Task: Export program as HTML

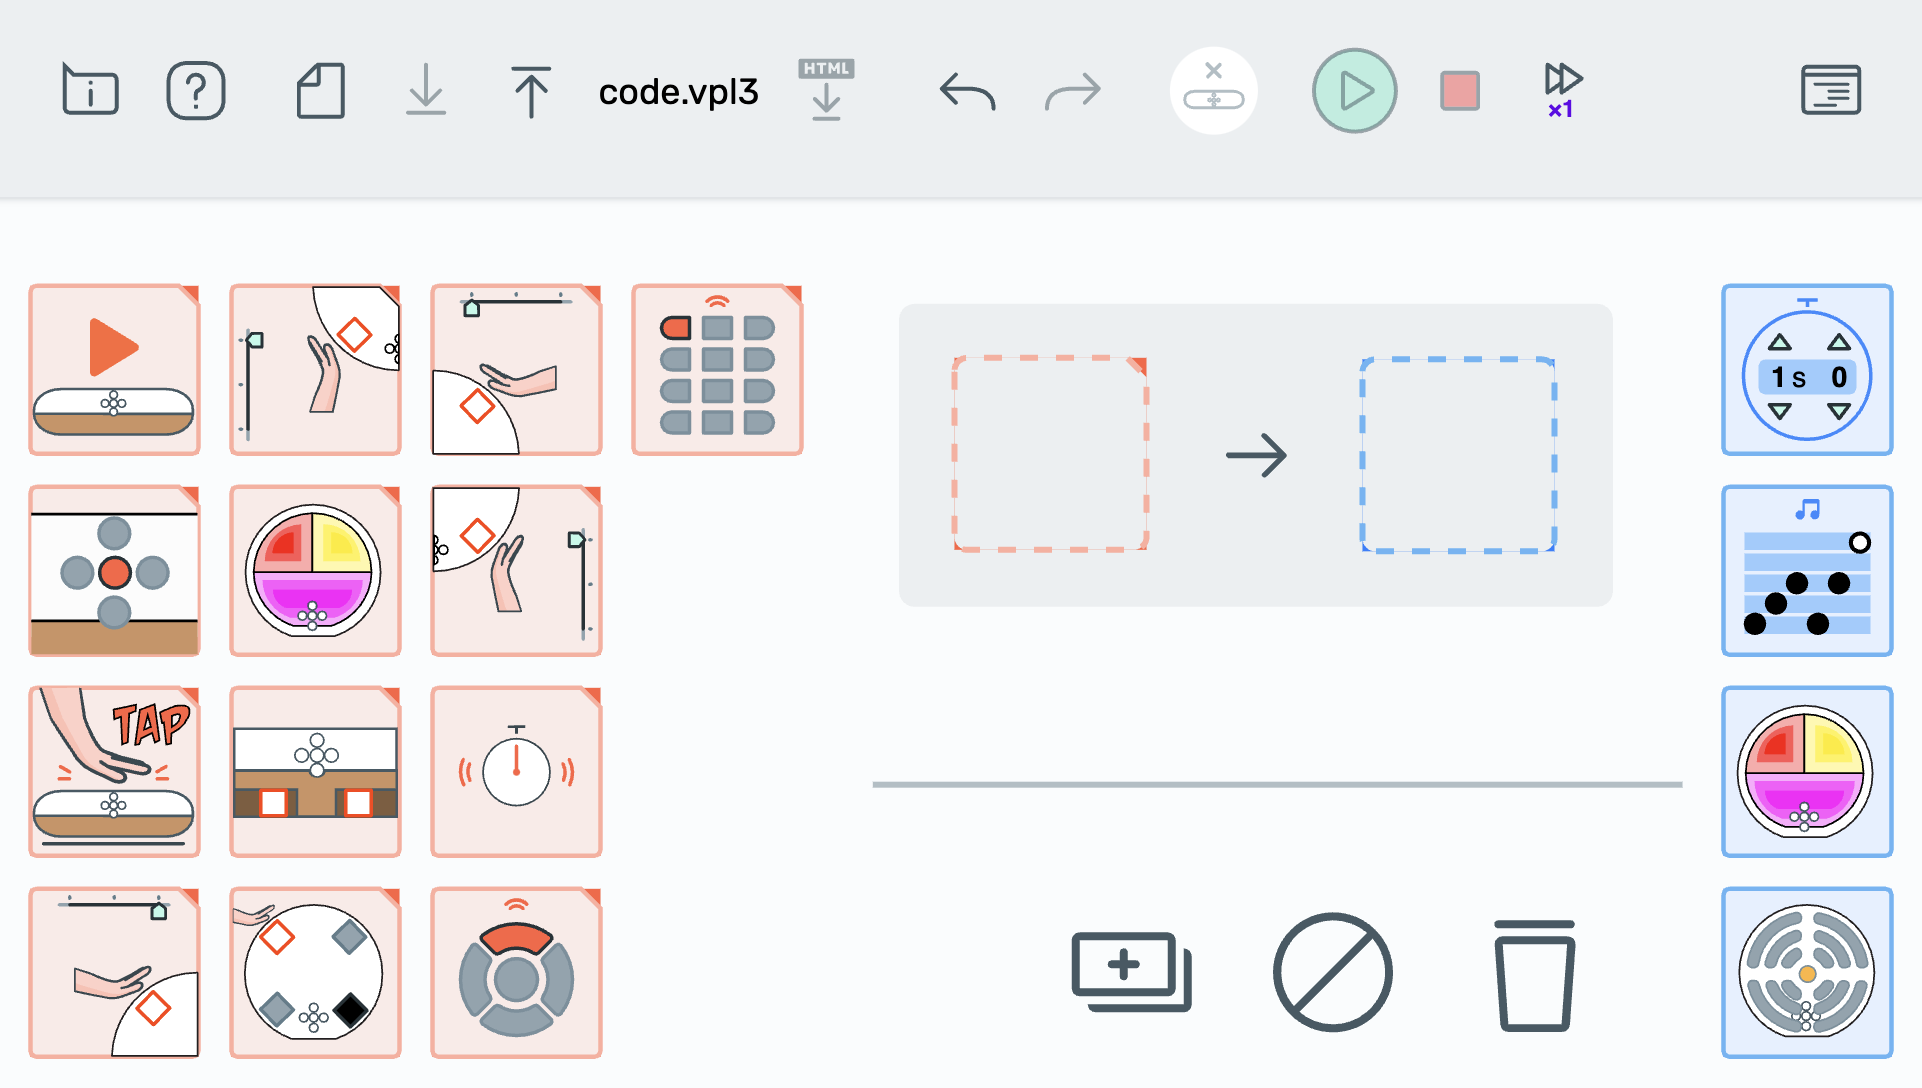Action: [x=826, y=91]
